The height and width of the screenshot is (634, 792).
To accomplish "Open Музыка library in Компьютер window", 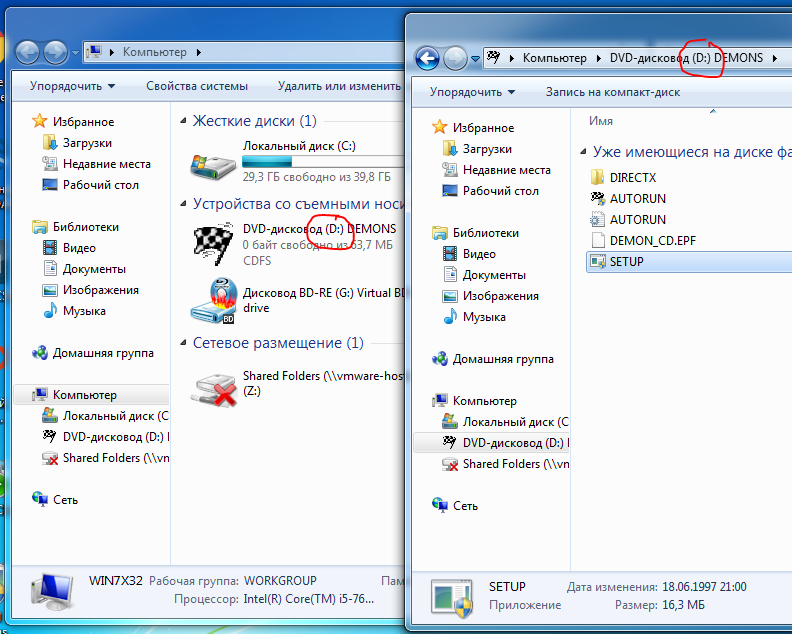I will point(84,311).
